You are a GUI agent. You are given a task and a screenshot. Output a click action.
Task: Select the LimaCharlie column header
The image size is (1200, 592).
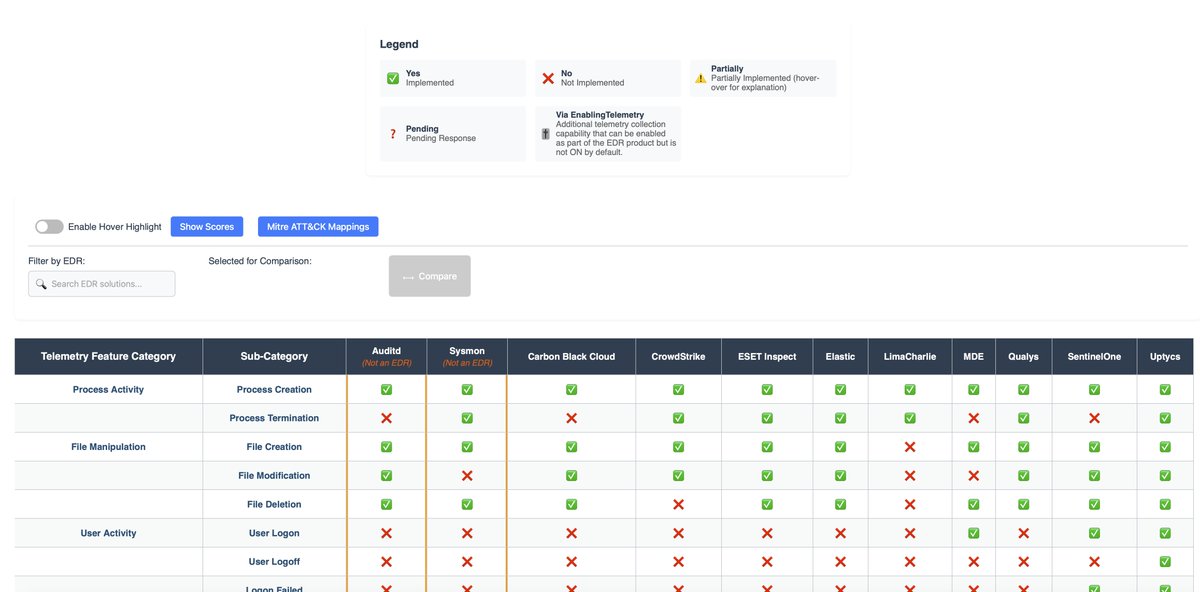910,356
